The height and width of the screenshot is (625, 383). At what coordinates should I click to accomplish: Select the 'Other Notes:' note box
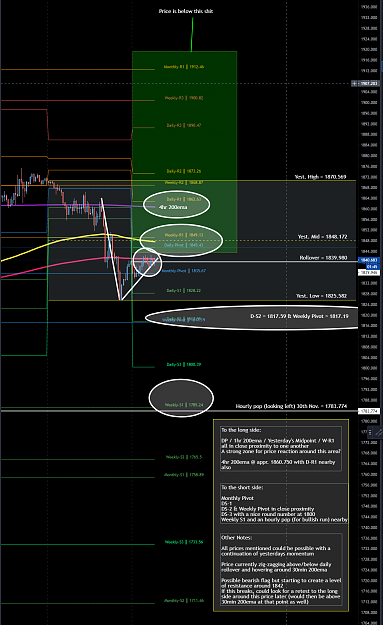coord(281,570)
